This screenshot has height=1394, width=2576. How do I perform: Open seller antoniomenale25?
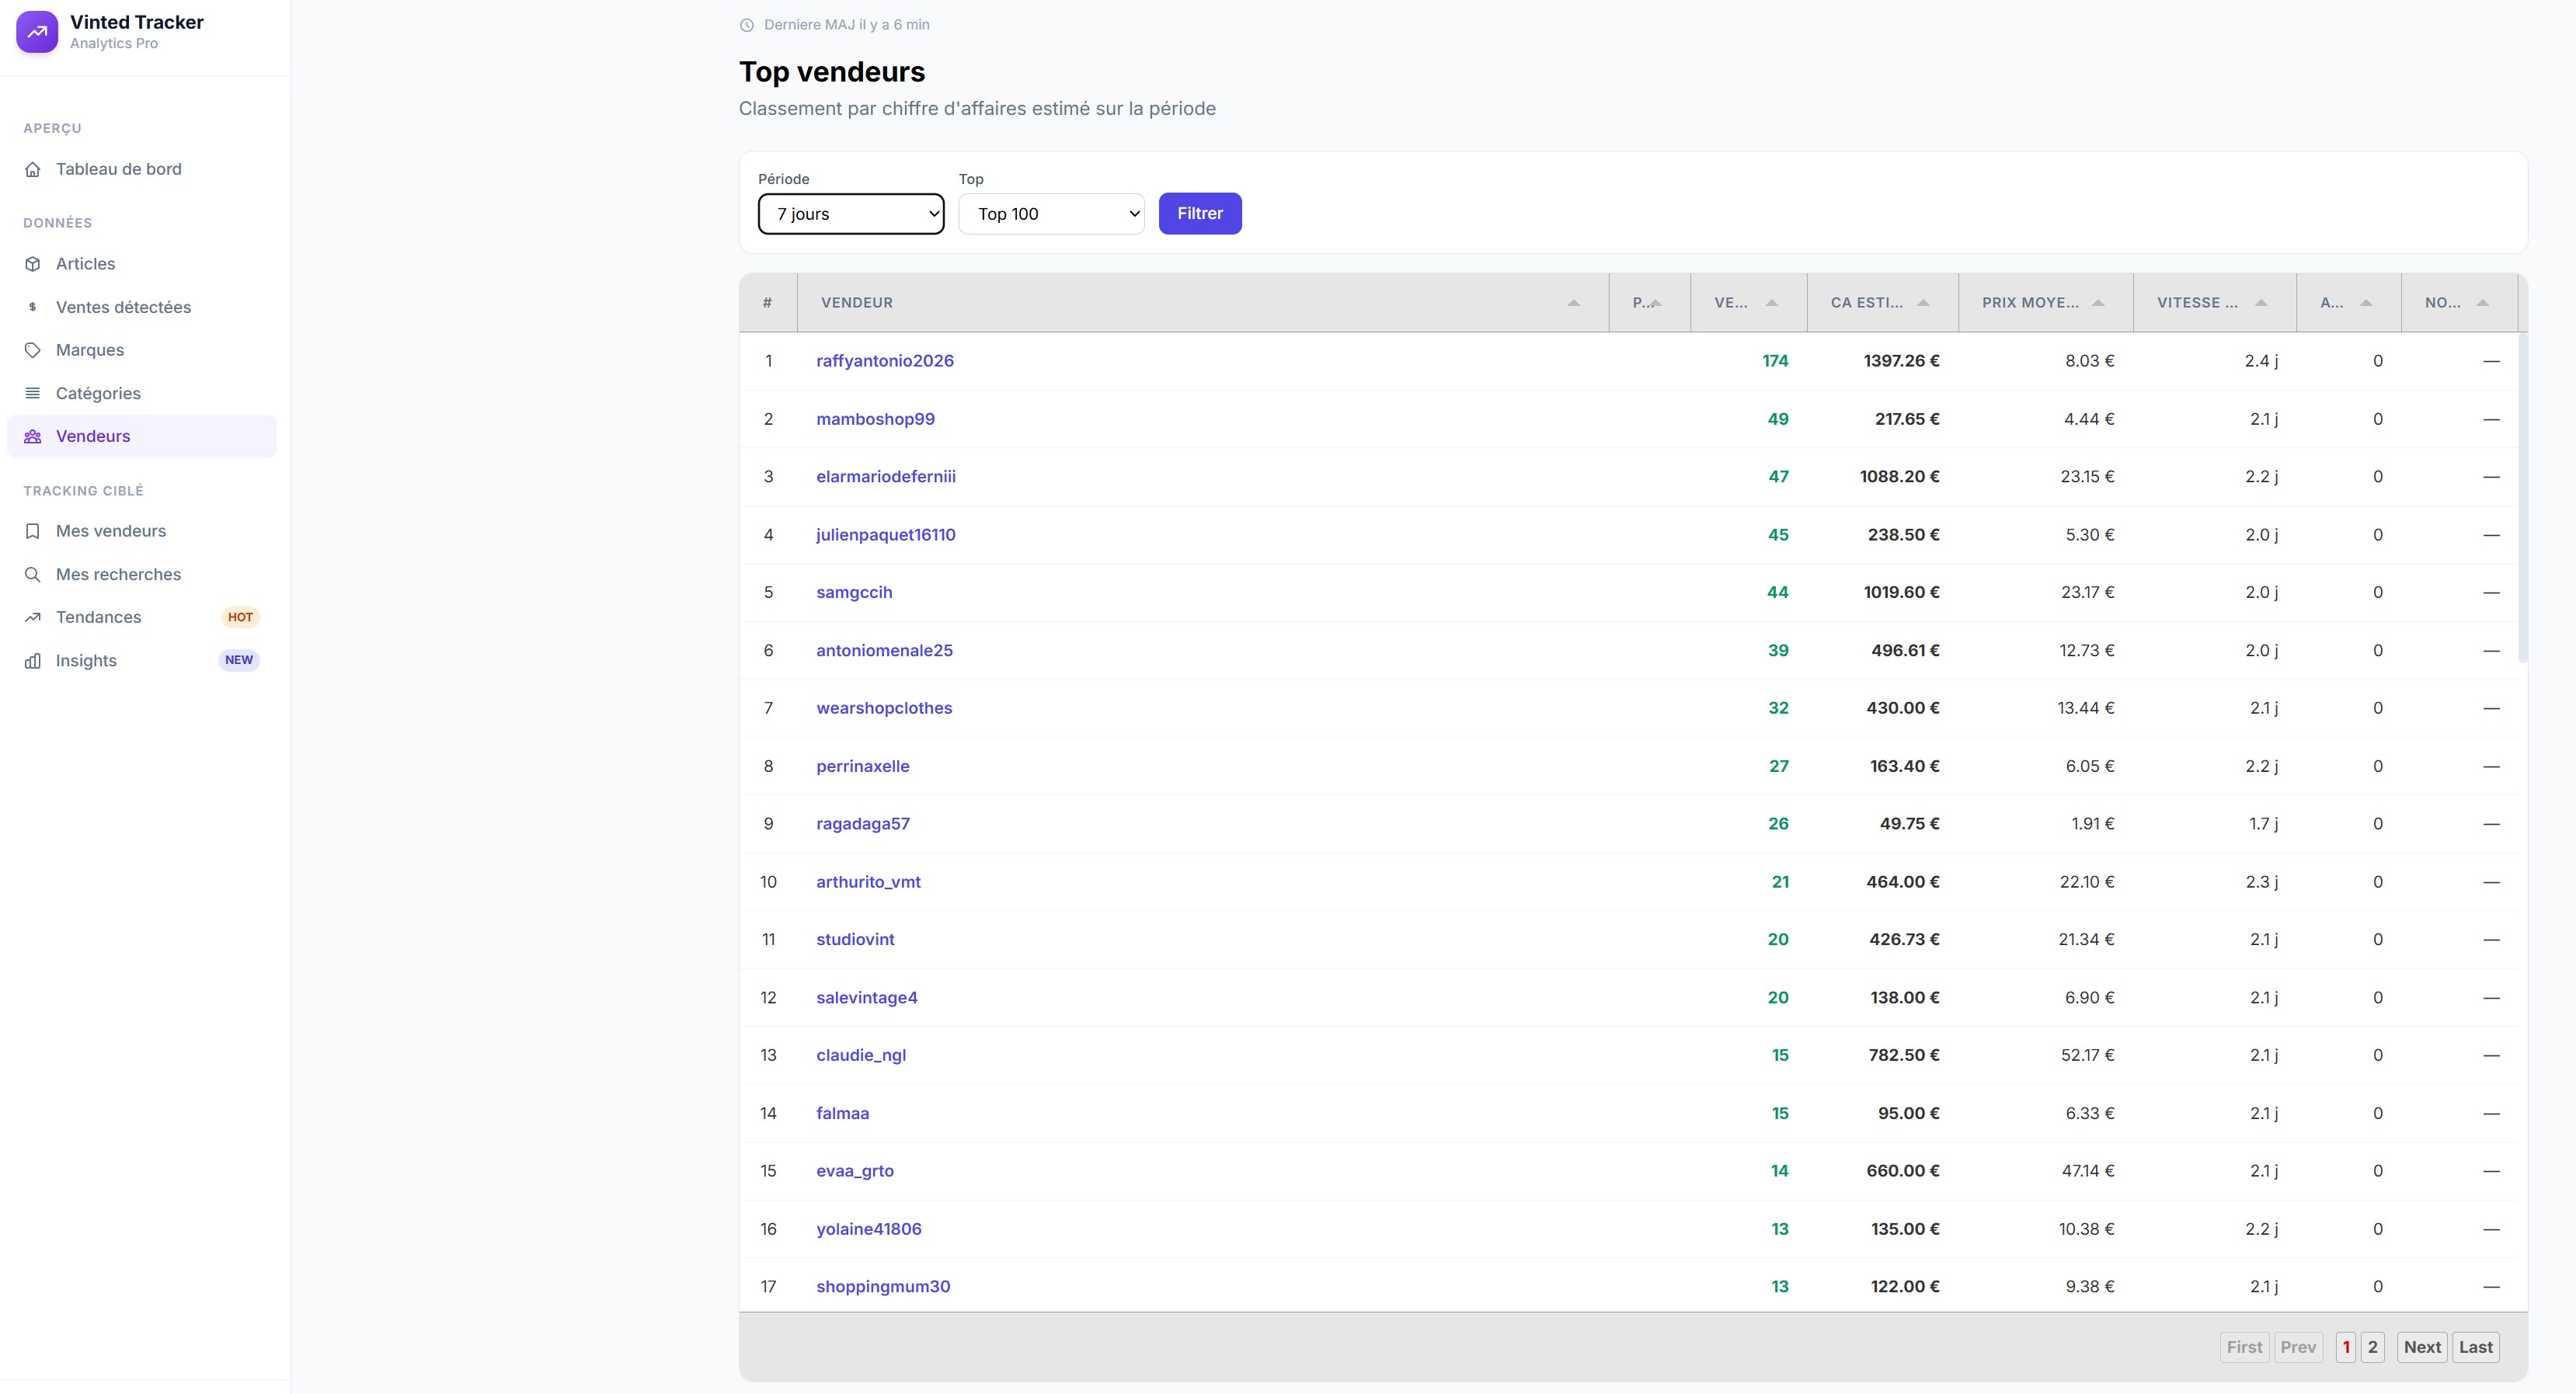pyautogui.click(x=884, y=650)
